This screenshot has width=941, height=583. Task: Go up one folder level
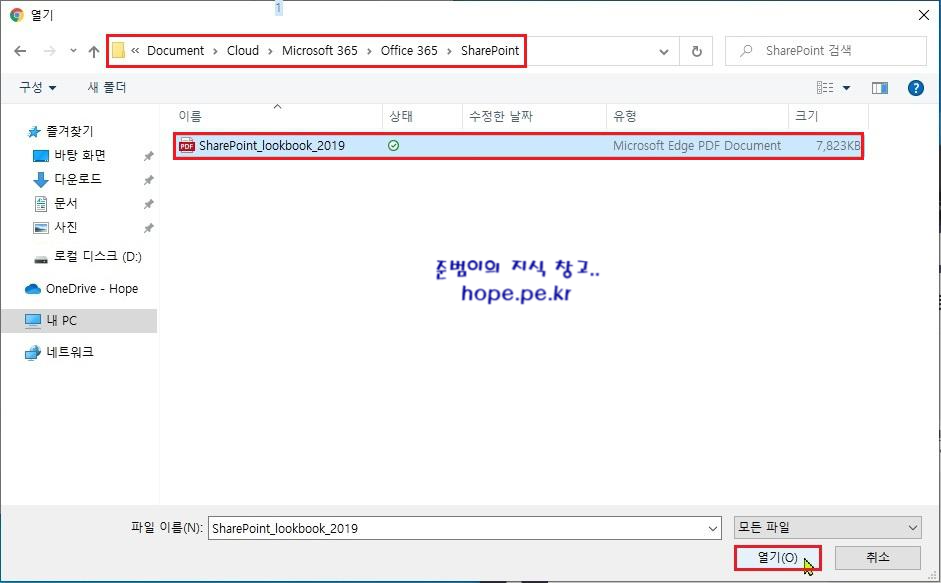[x=94, y=52]
